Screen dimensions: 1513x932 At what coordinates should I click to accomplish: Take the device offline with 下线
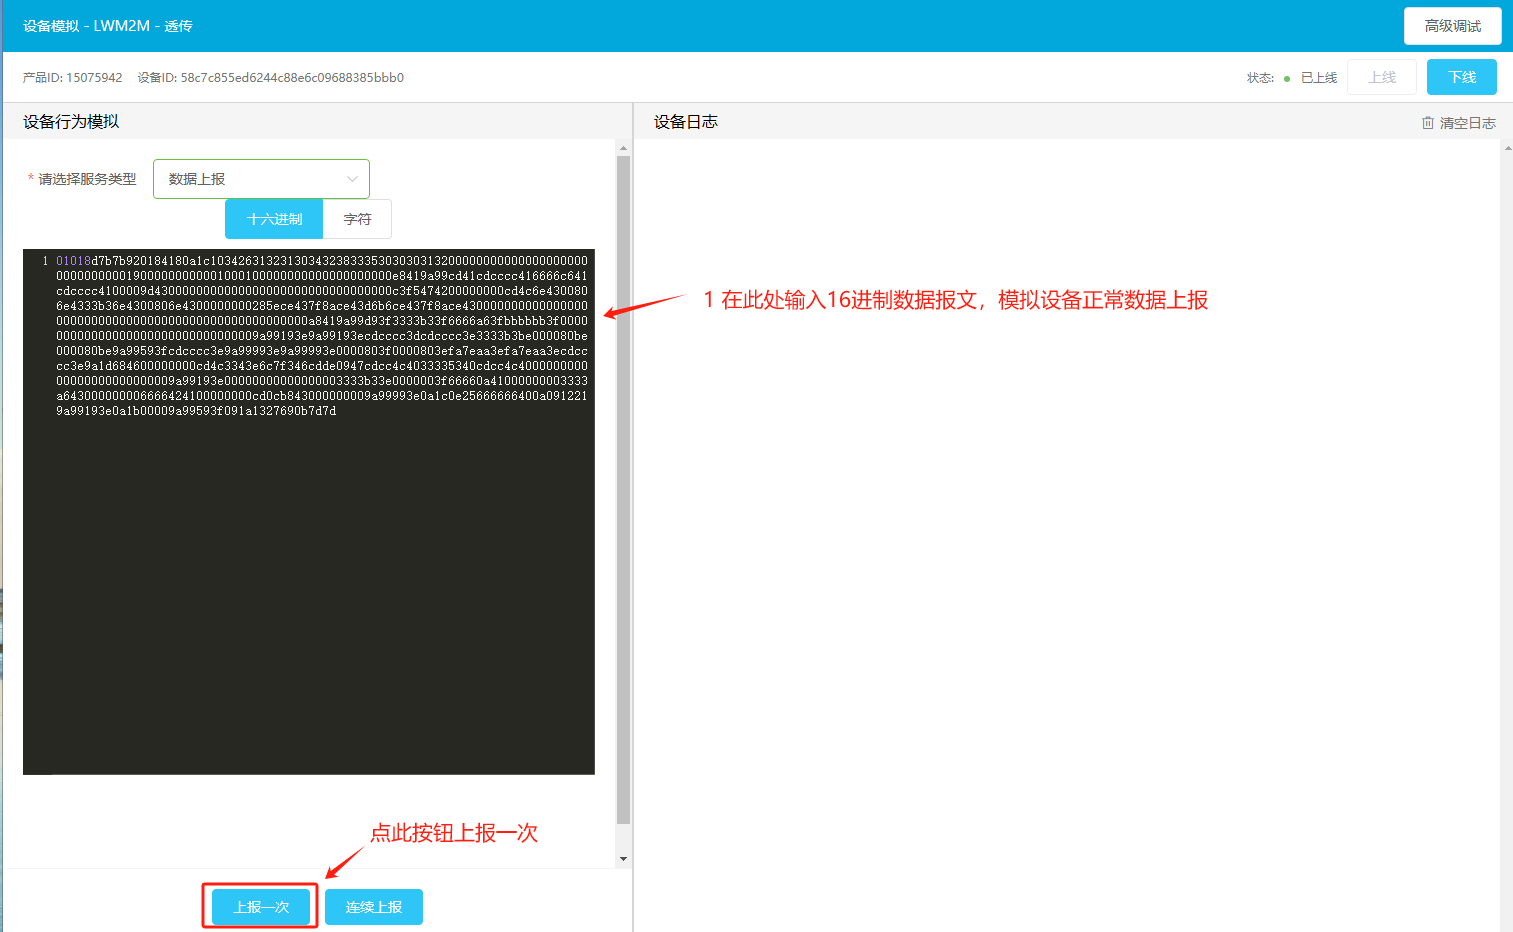tap(1461, 77)
